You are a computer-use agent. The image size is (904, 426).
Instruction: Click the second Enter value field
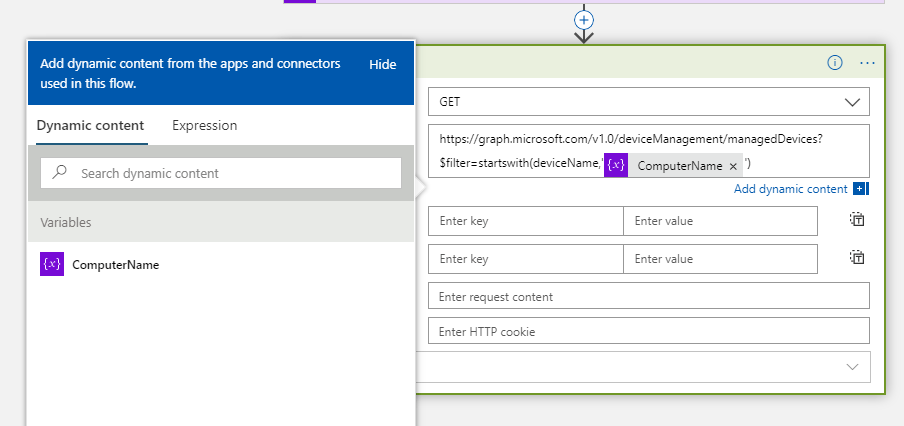coord(720,258)
